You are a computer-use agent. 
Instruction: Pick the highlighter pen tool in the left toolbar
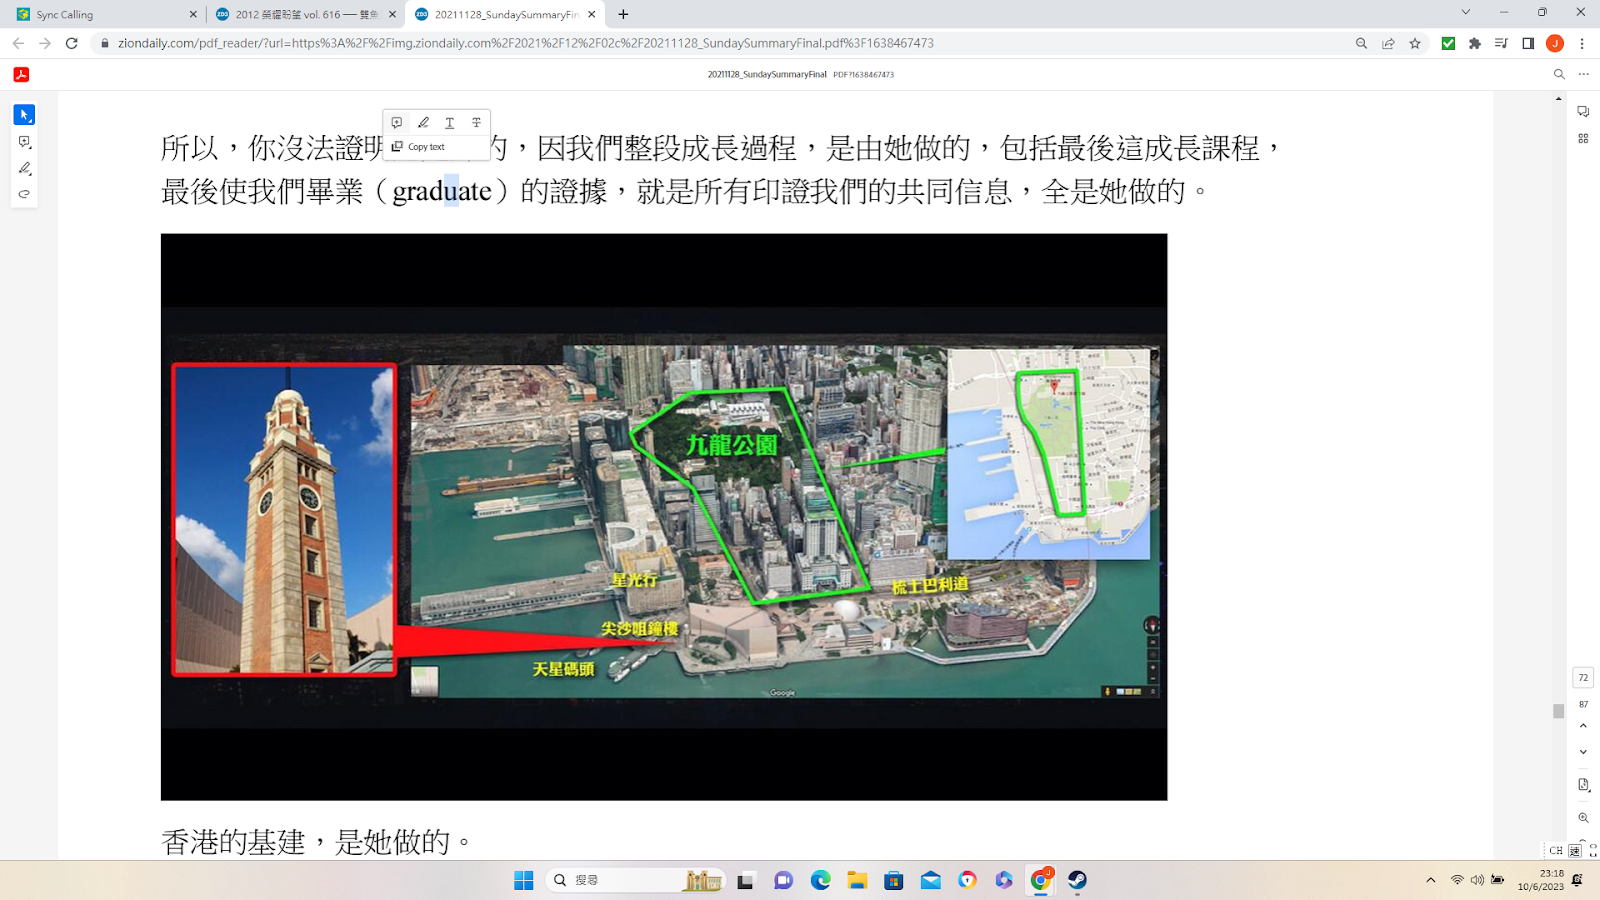(24, 168)
